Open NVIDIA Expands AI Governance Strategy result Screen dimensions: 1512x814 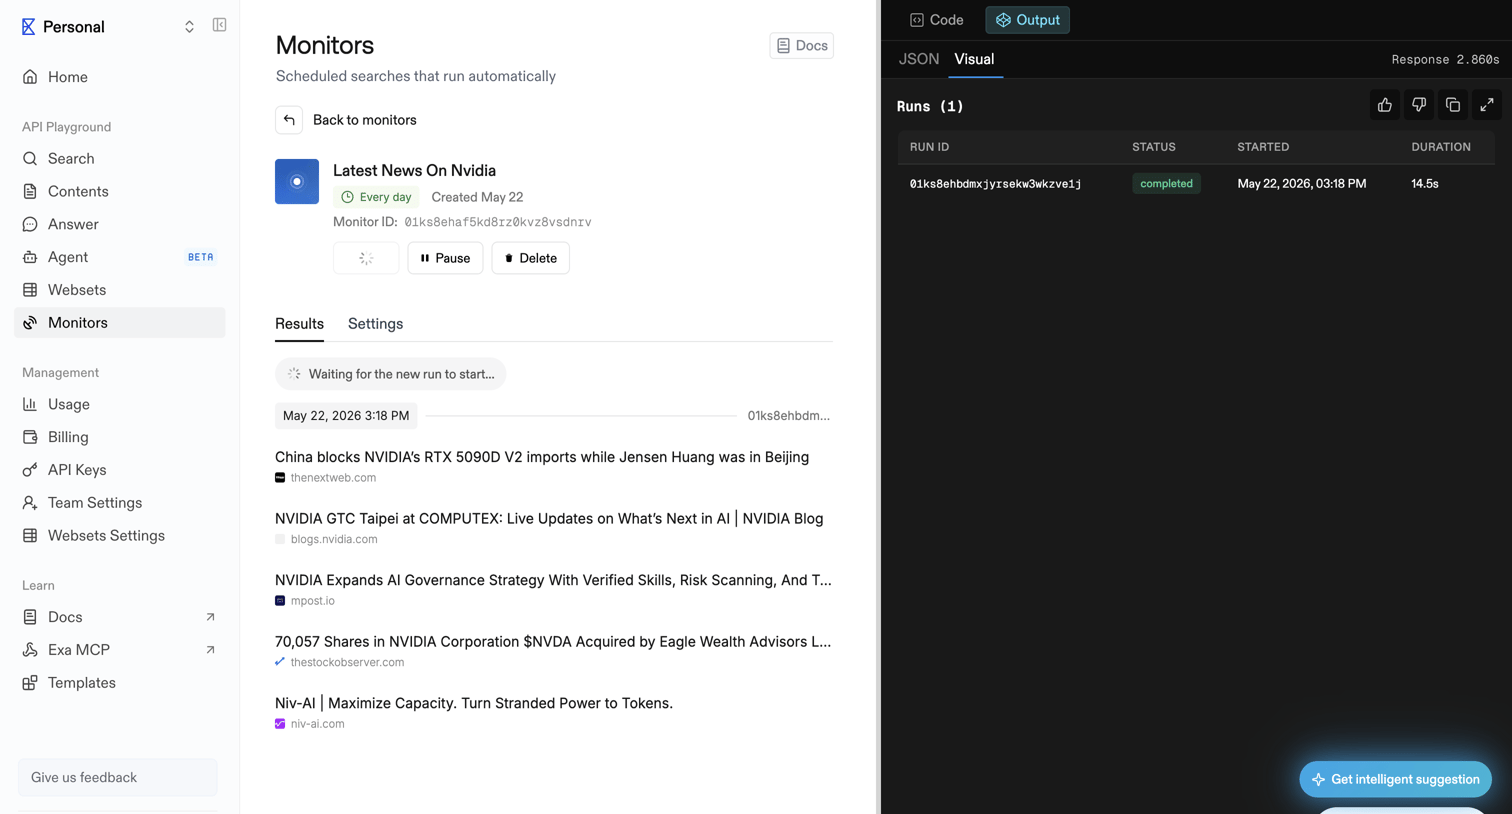(x=553, y=580)
